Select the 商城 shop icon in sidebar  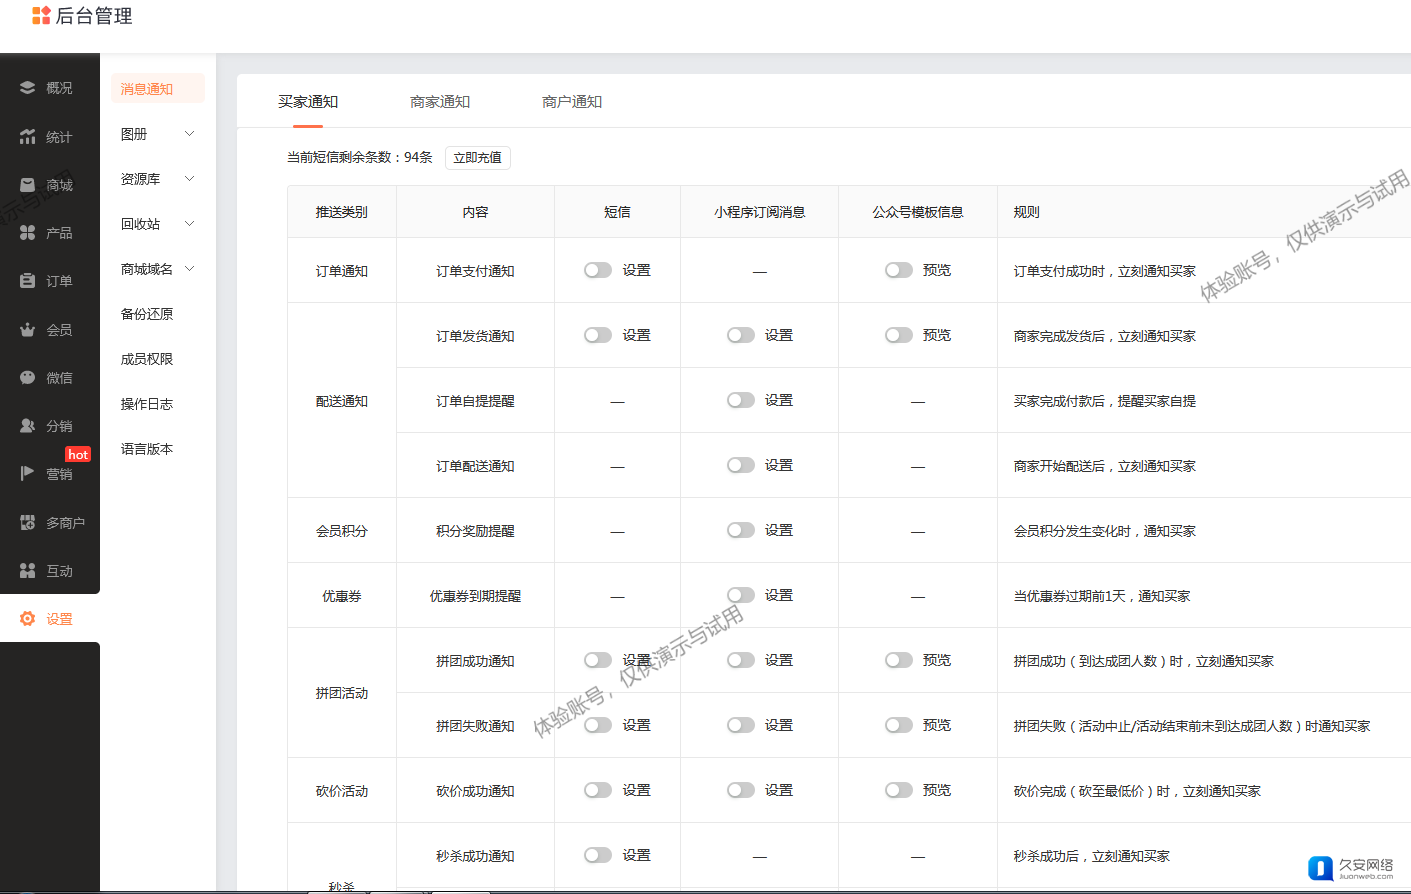27,185
